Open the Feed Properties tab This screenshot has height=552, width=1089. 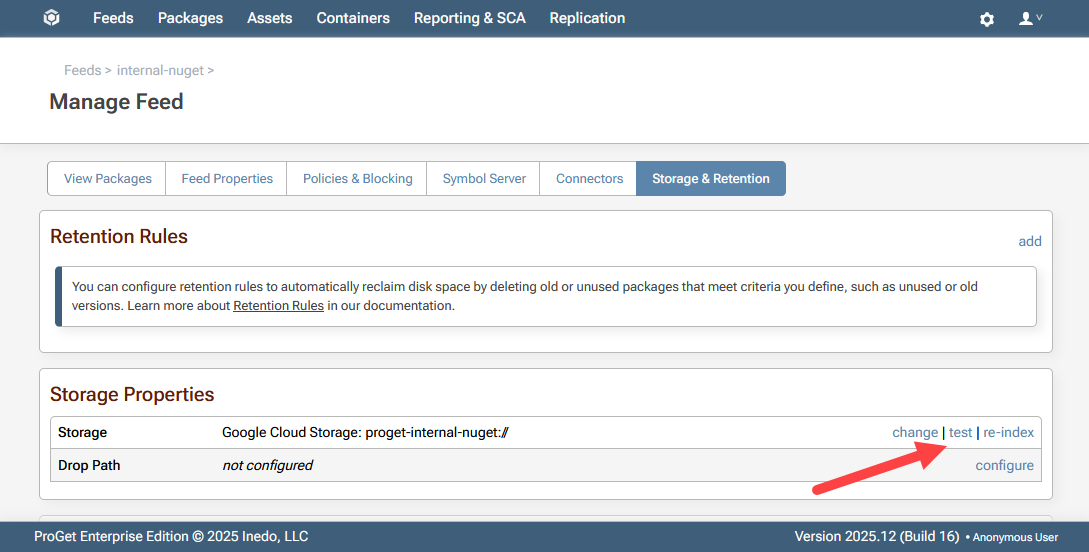click(x=227, y=179)
